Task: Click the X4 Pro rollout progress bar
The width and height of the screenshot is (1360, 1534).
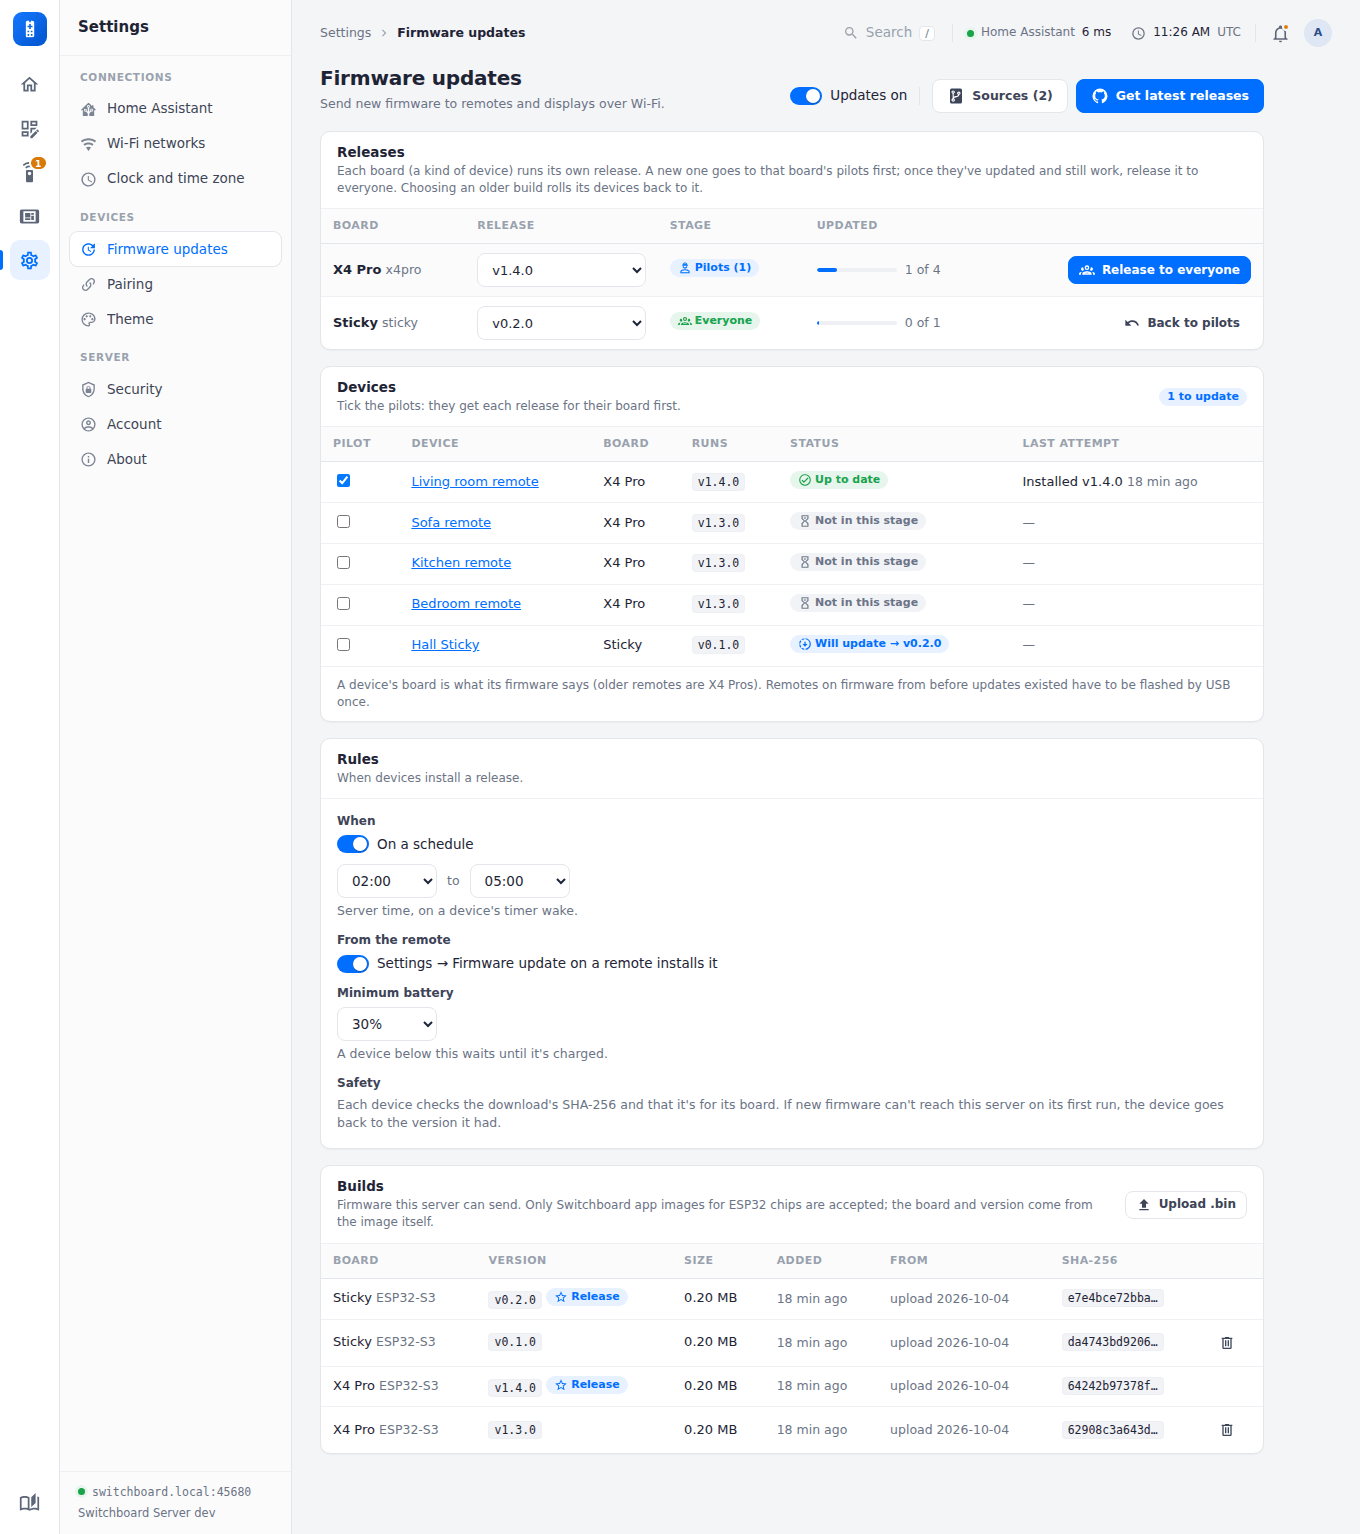Action: [857, 270]
